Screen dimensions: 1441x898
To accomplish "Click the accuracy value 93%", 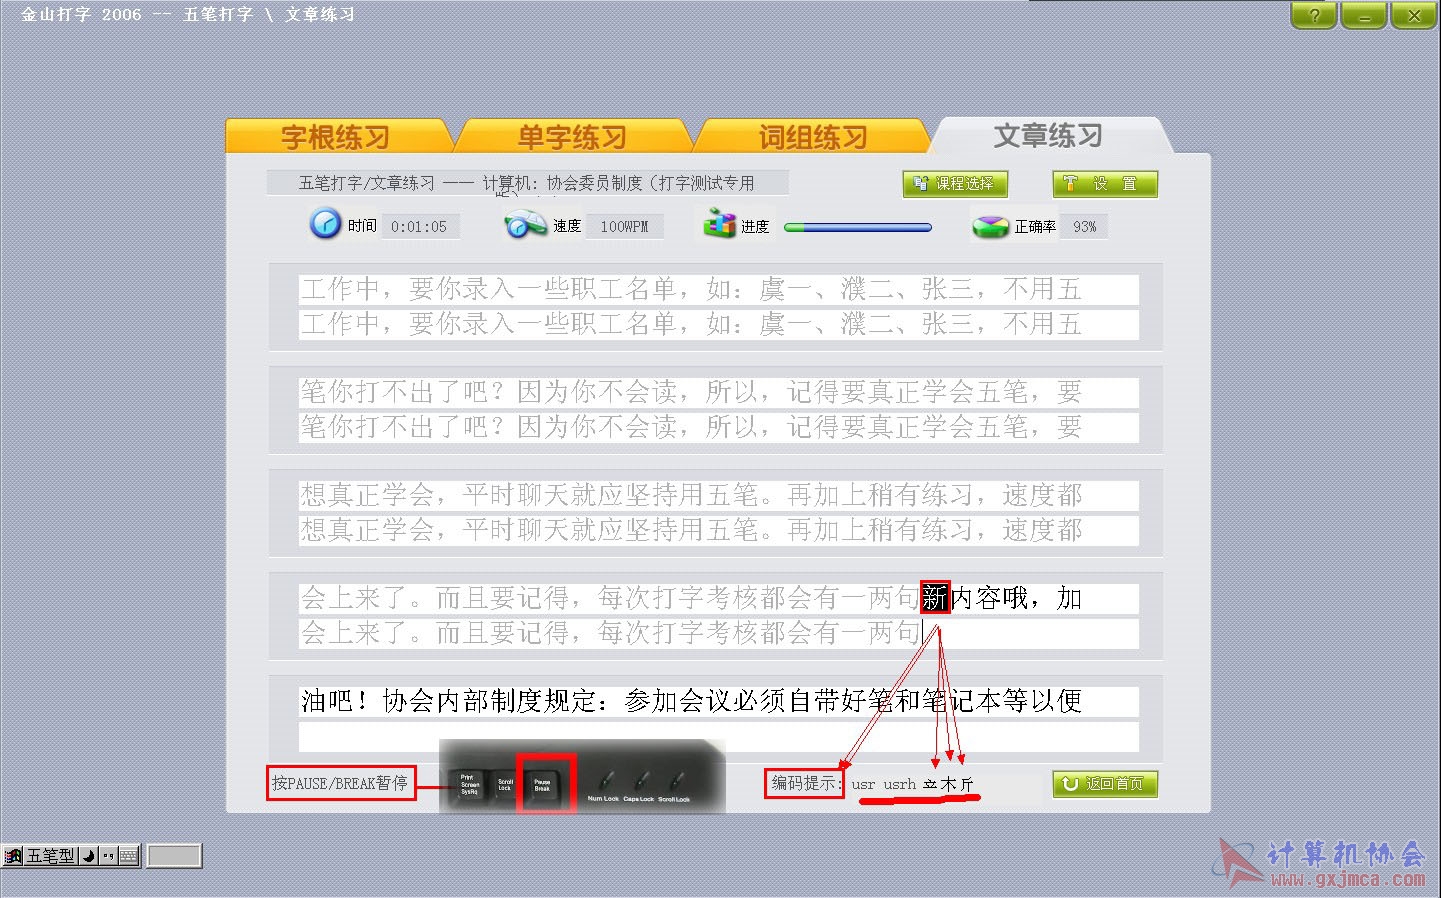I will click(1084, 227).
